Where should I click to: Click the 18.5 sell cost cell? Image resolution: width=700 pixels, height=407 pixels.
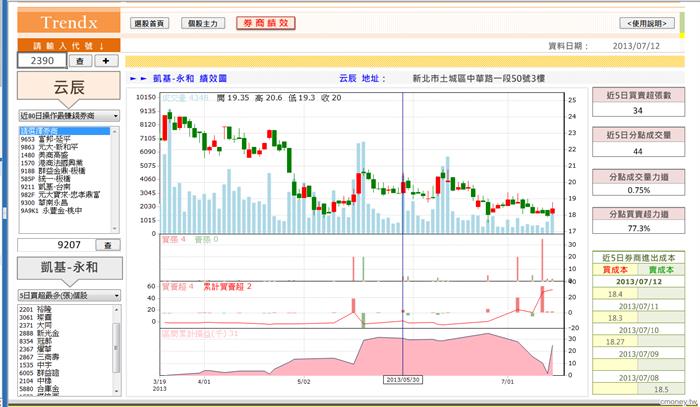(661, 389)
